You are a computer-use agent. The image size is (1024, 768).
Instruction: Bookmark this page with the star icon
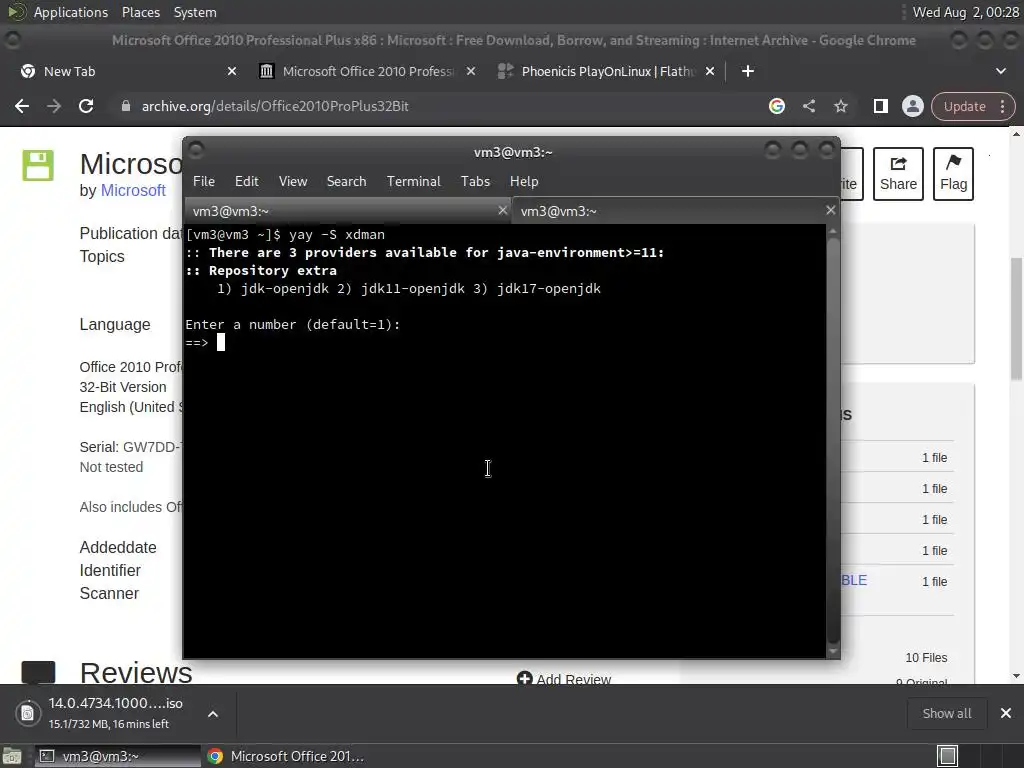tap(840, 106)
